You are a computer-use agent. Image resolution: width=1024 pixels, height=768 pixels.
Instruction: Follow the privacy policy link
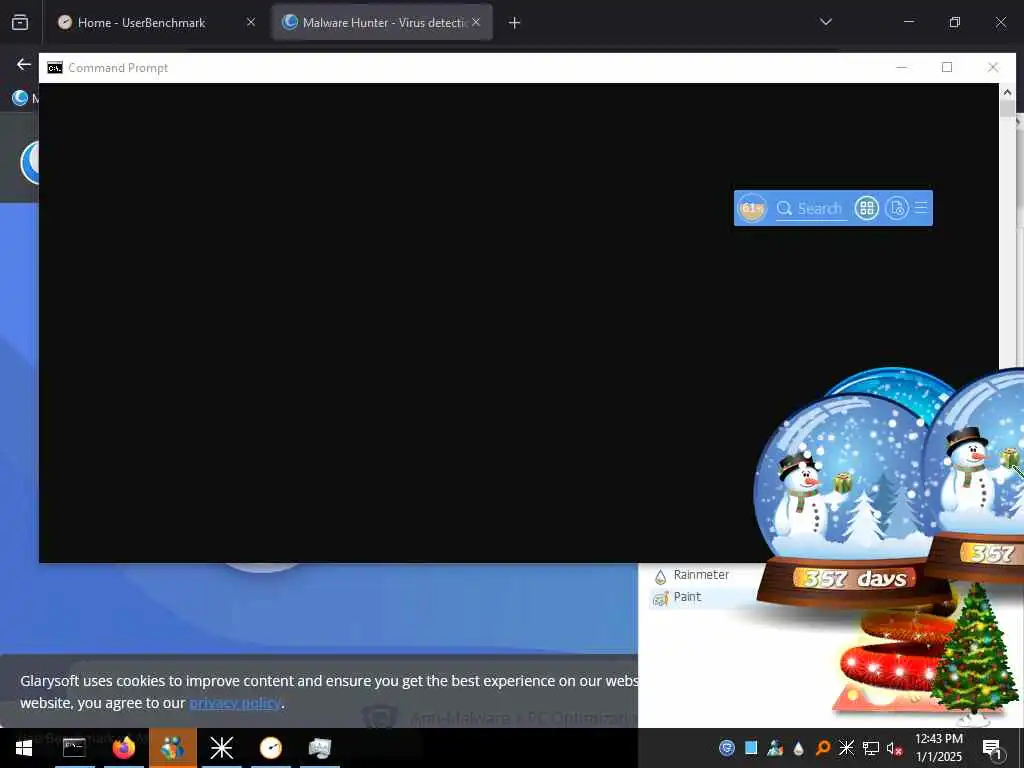[235, 703]
